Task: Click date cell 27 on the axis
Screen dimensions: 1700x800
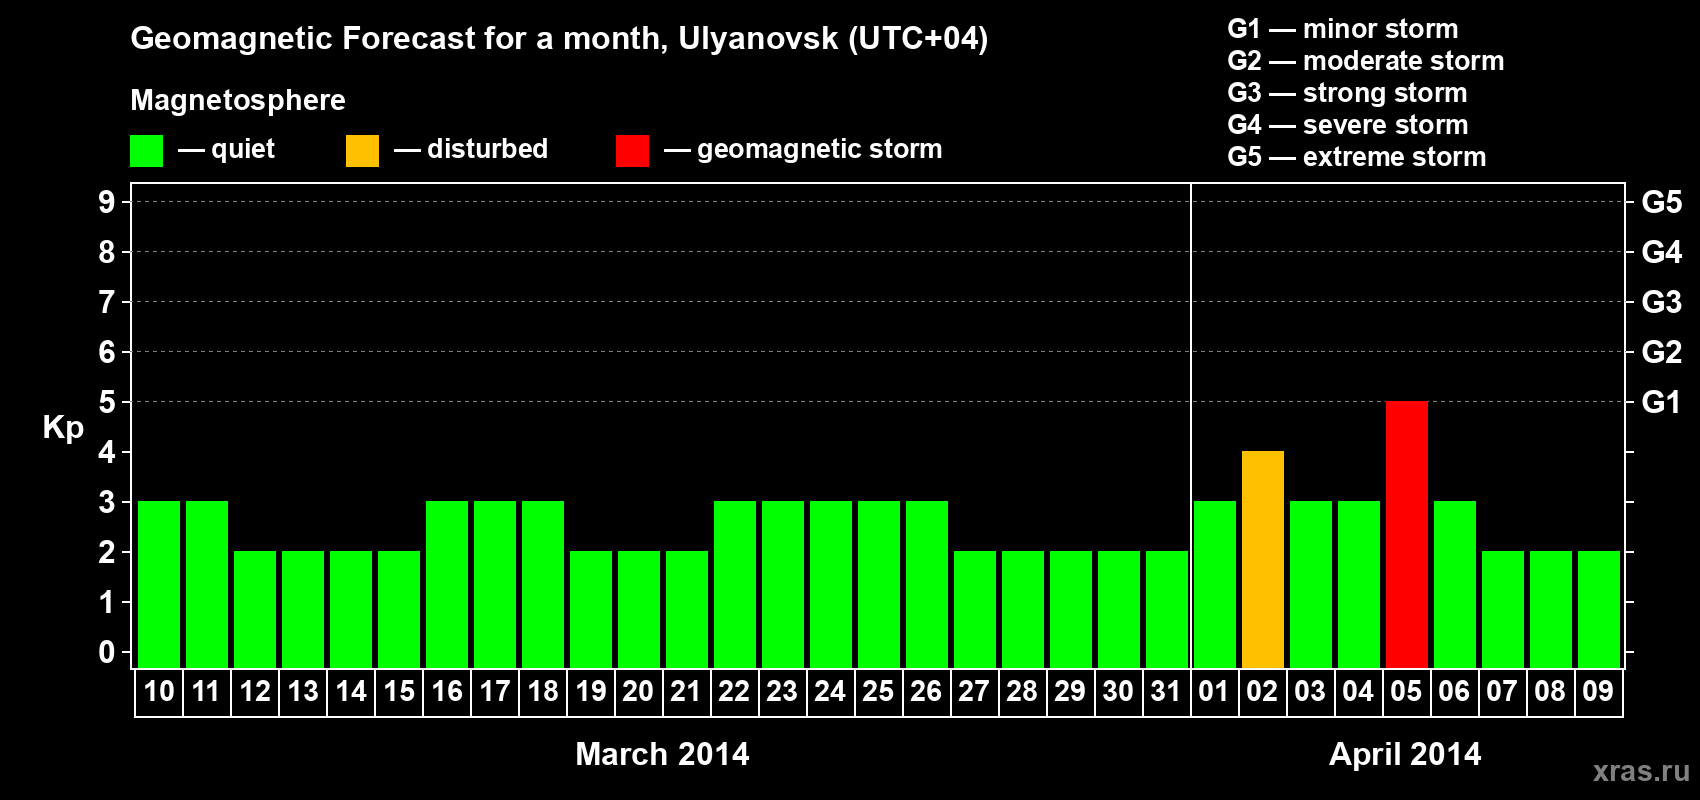Action: coord(975,692)
